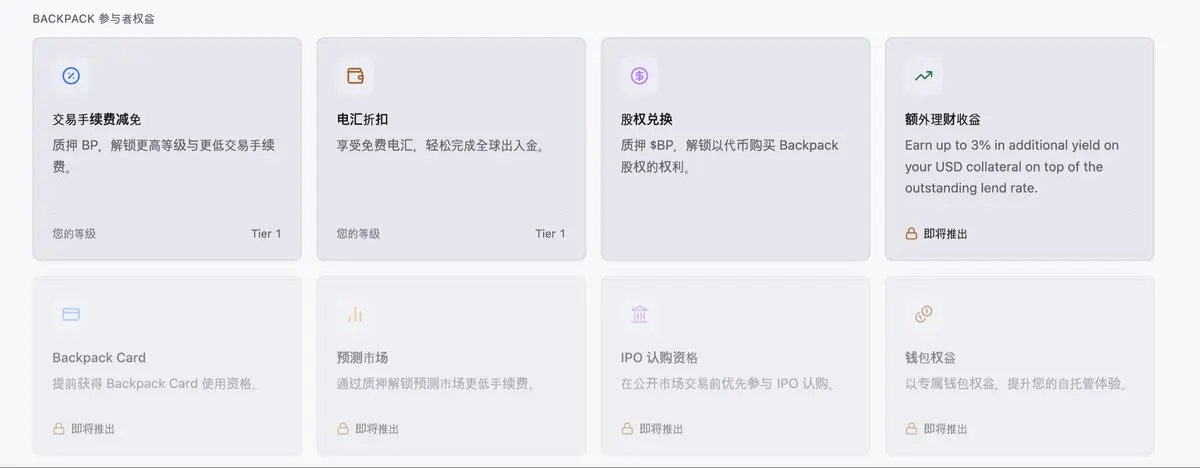The height and width of the screenshot is (468, 1200).
Task: Click 即将推出 text in 预测市场 card
Action: [x=377, y=428]
